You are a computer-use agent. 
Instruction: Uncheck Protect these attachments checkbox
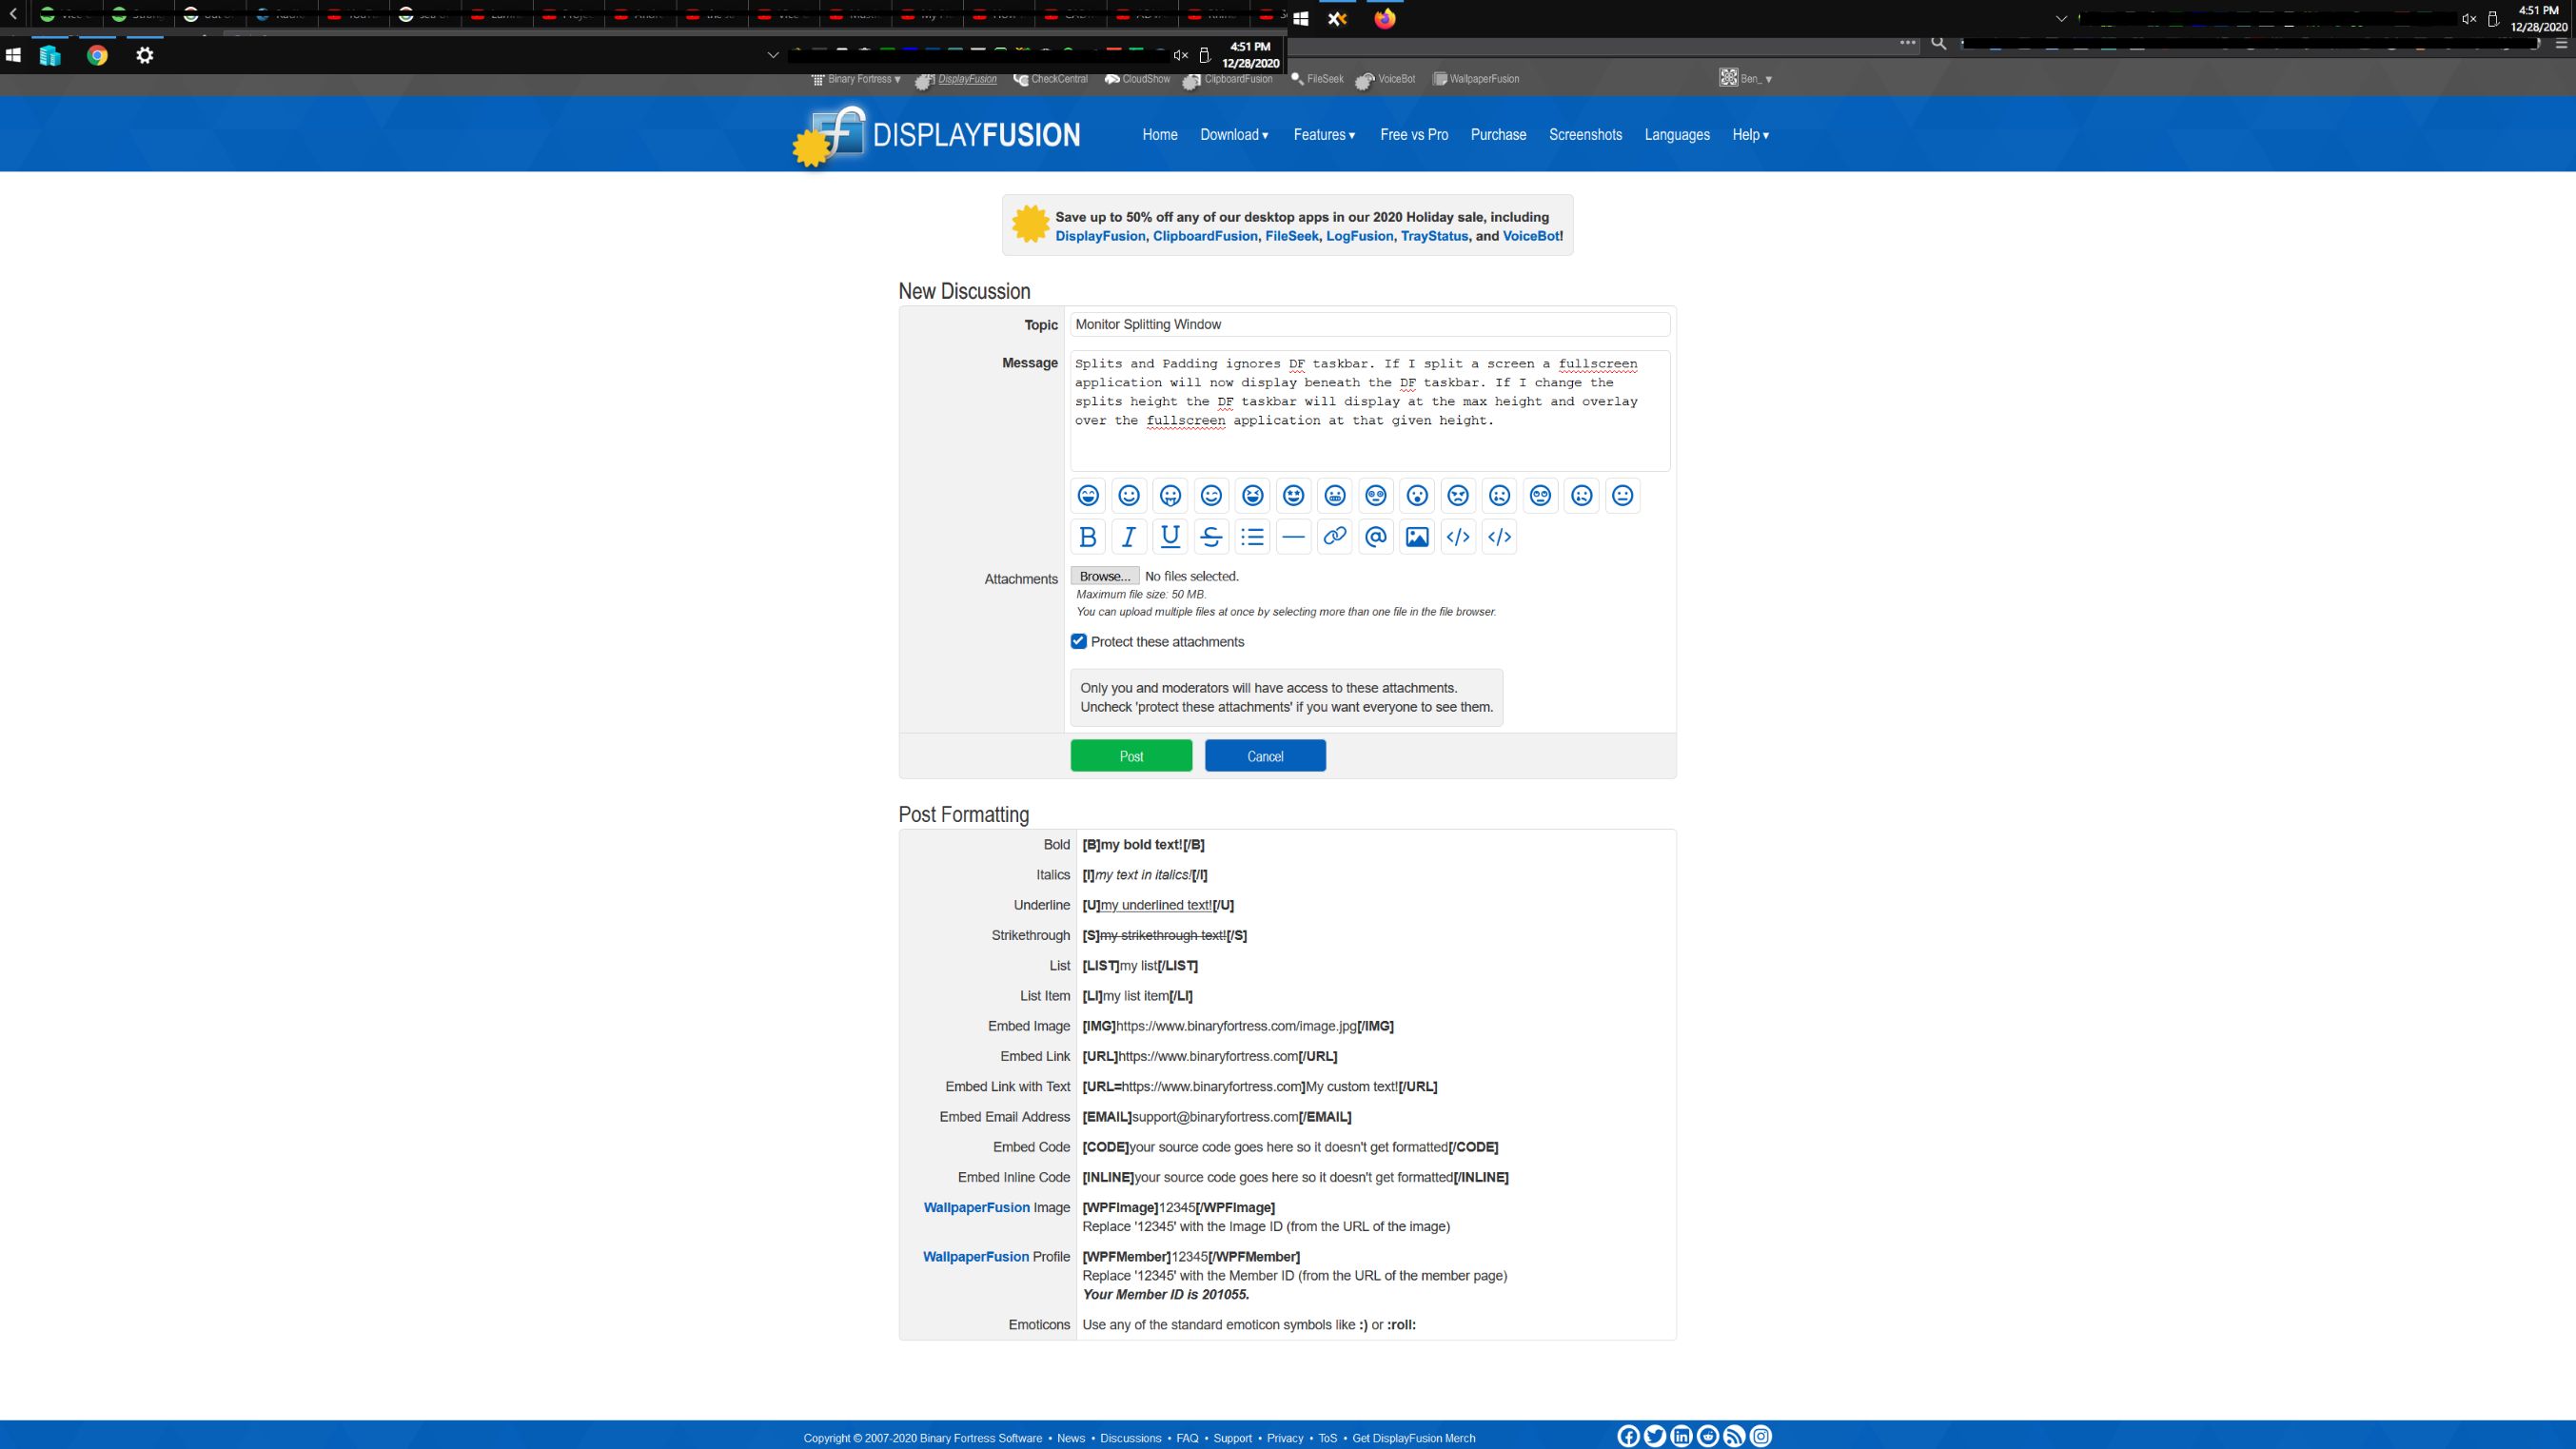1078,641
